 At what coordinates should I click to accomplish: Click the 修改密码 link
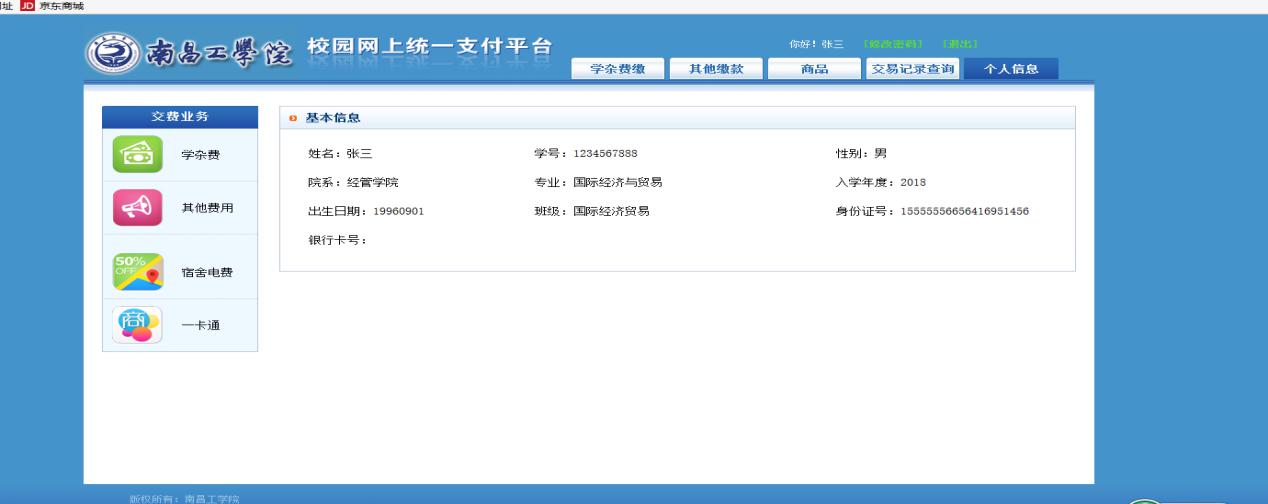click(x=891, y=45)
